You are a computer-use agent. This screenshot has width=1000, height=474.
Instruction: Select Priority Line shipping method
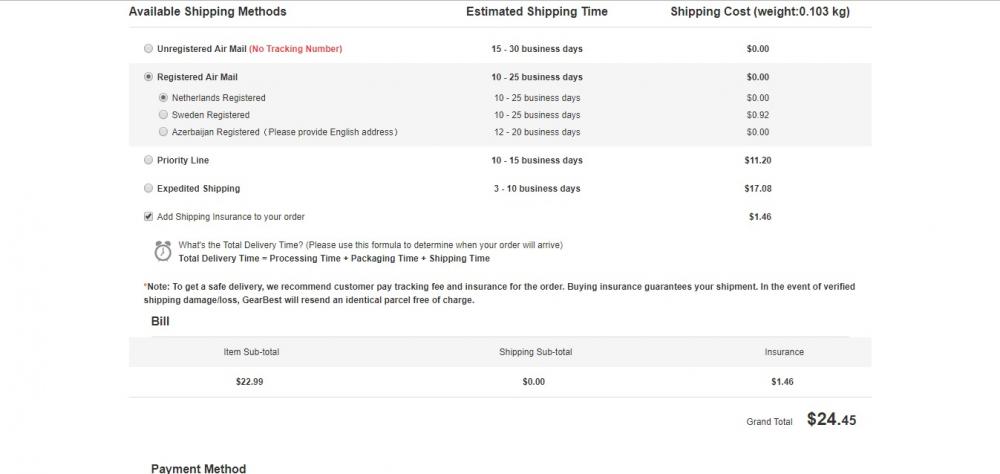coord(149,160)
